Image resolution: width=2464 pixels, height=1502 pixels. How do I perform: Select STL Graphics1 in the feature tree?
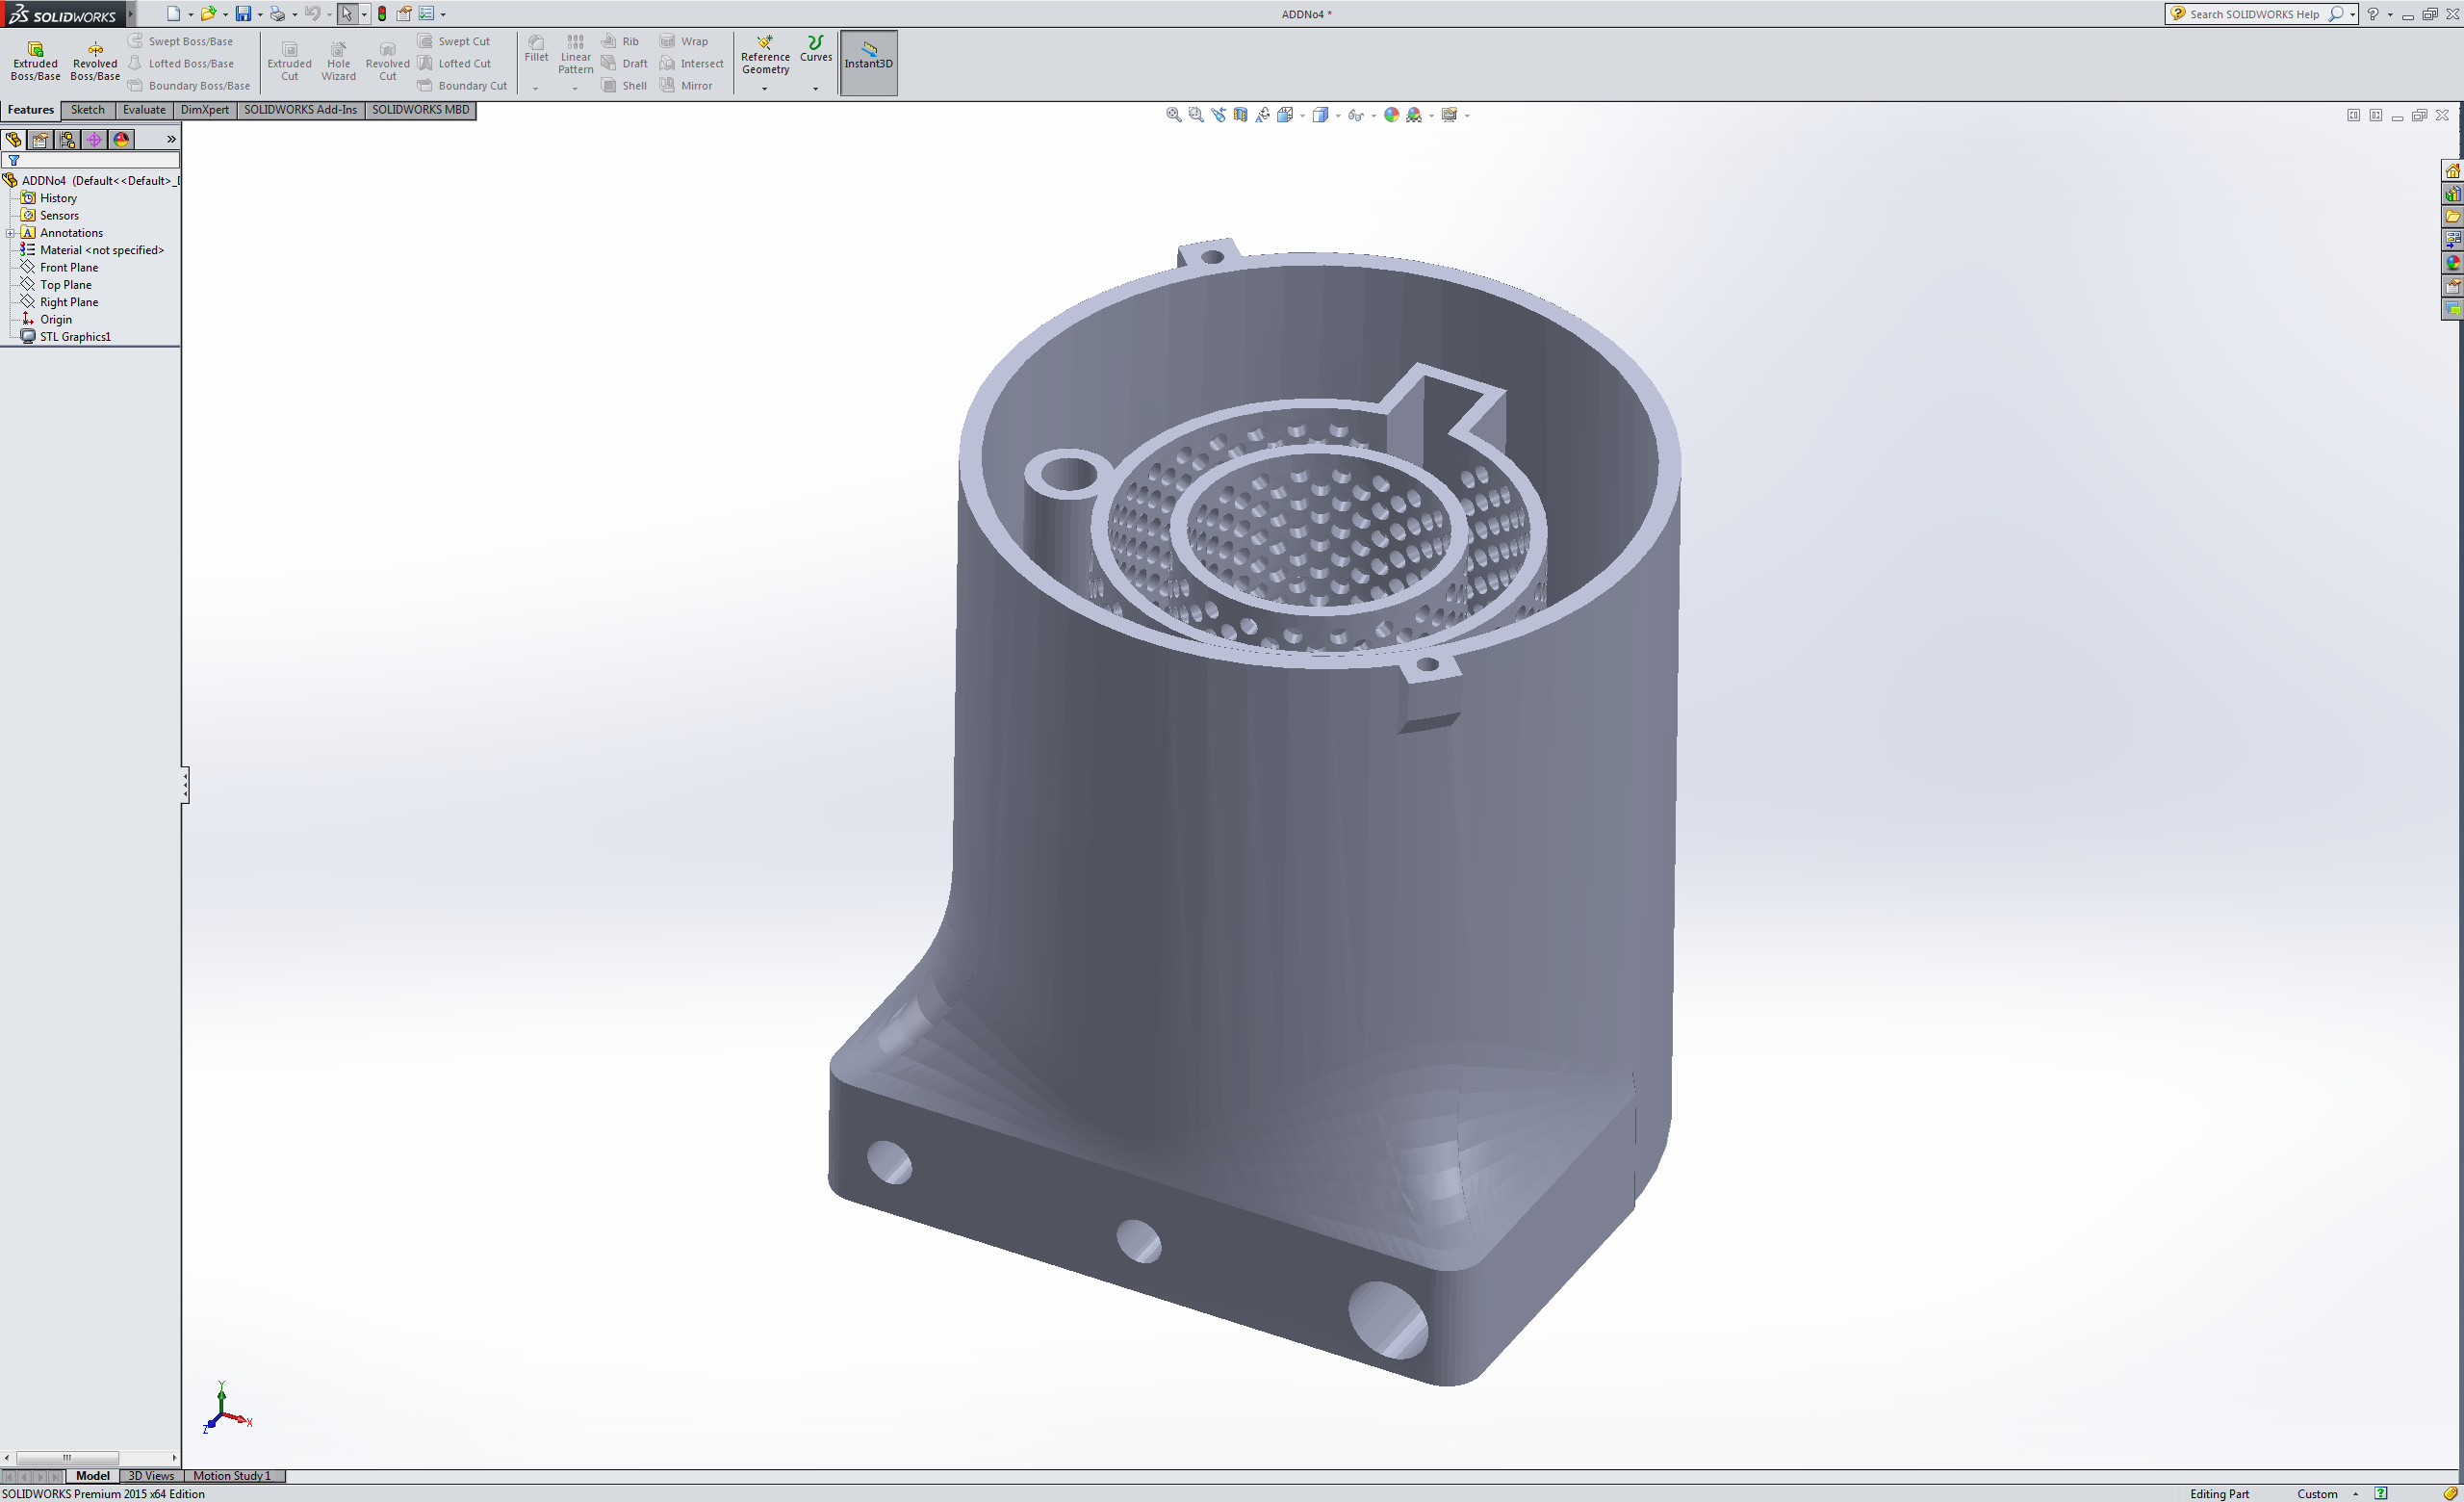coord(75,337)
